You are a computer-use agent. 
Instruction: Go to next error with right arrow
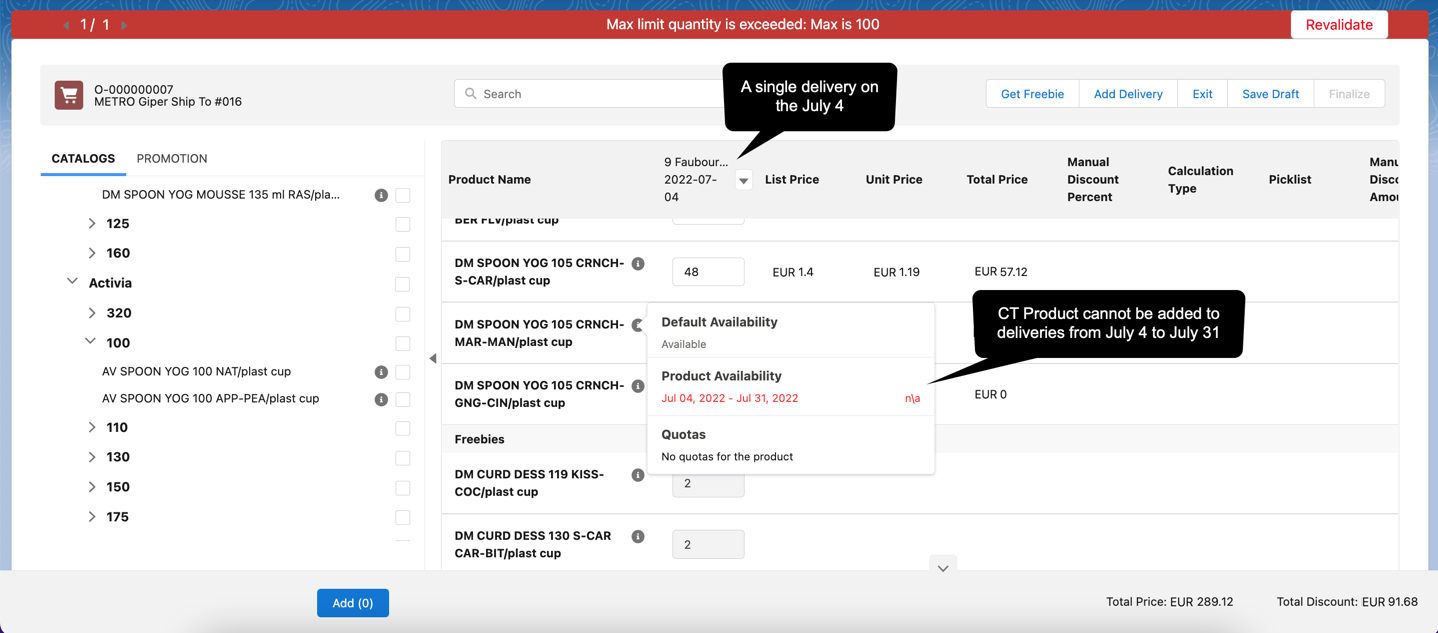[124, 25]
